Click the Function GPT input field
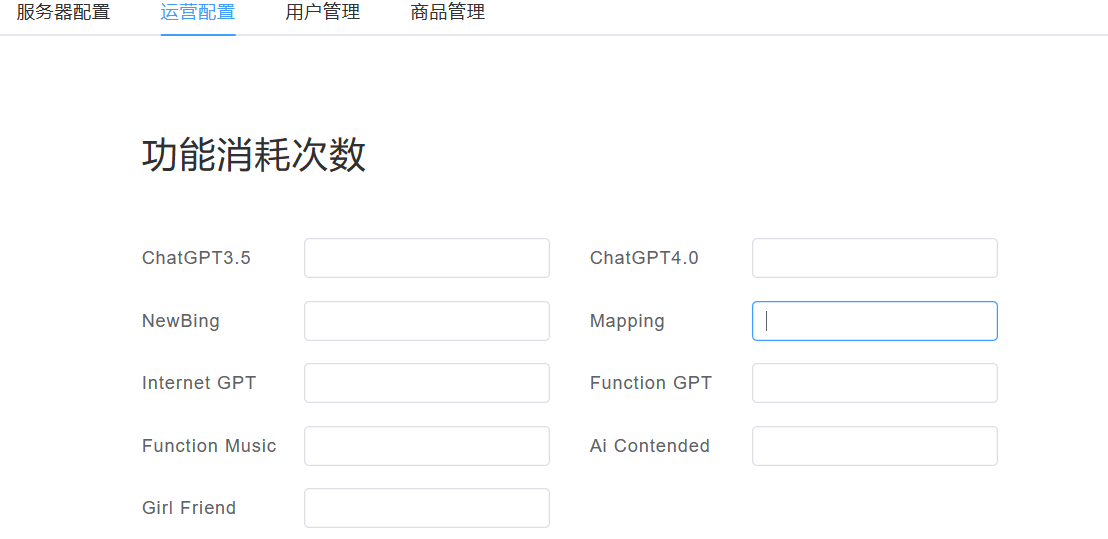This screenshot has width=1108, height=539. [x=875, y=383]
